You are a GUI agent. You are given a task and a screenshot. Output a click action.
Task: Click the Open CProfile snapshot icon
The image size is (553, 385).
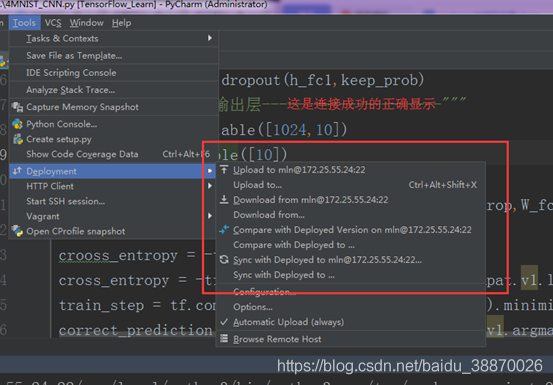[17, 231]
